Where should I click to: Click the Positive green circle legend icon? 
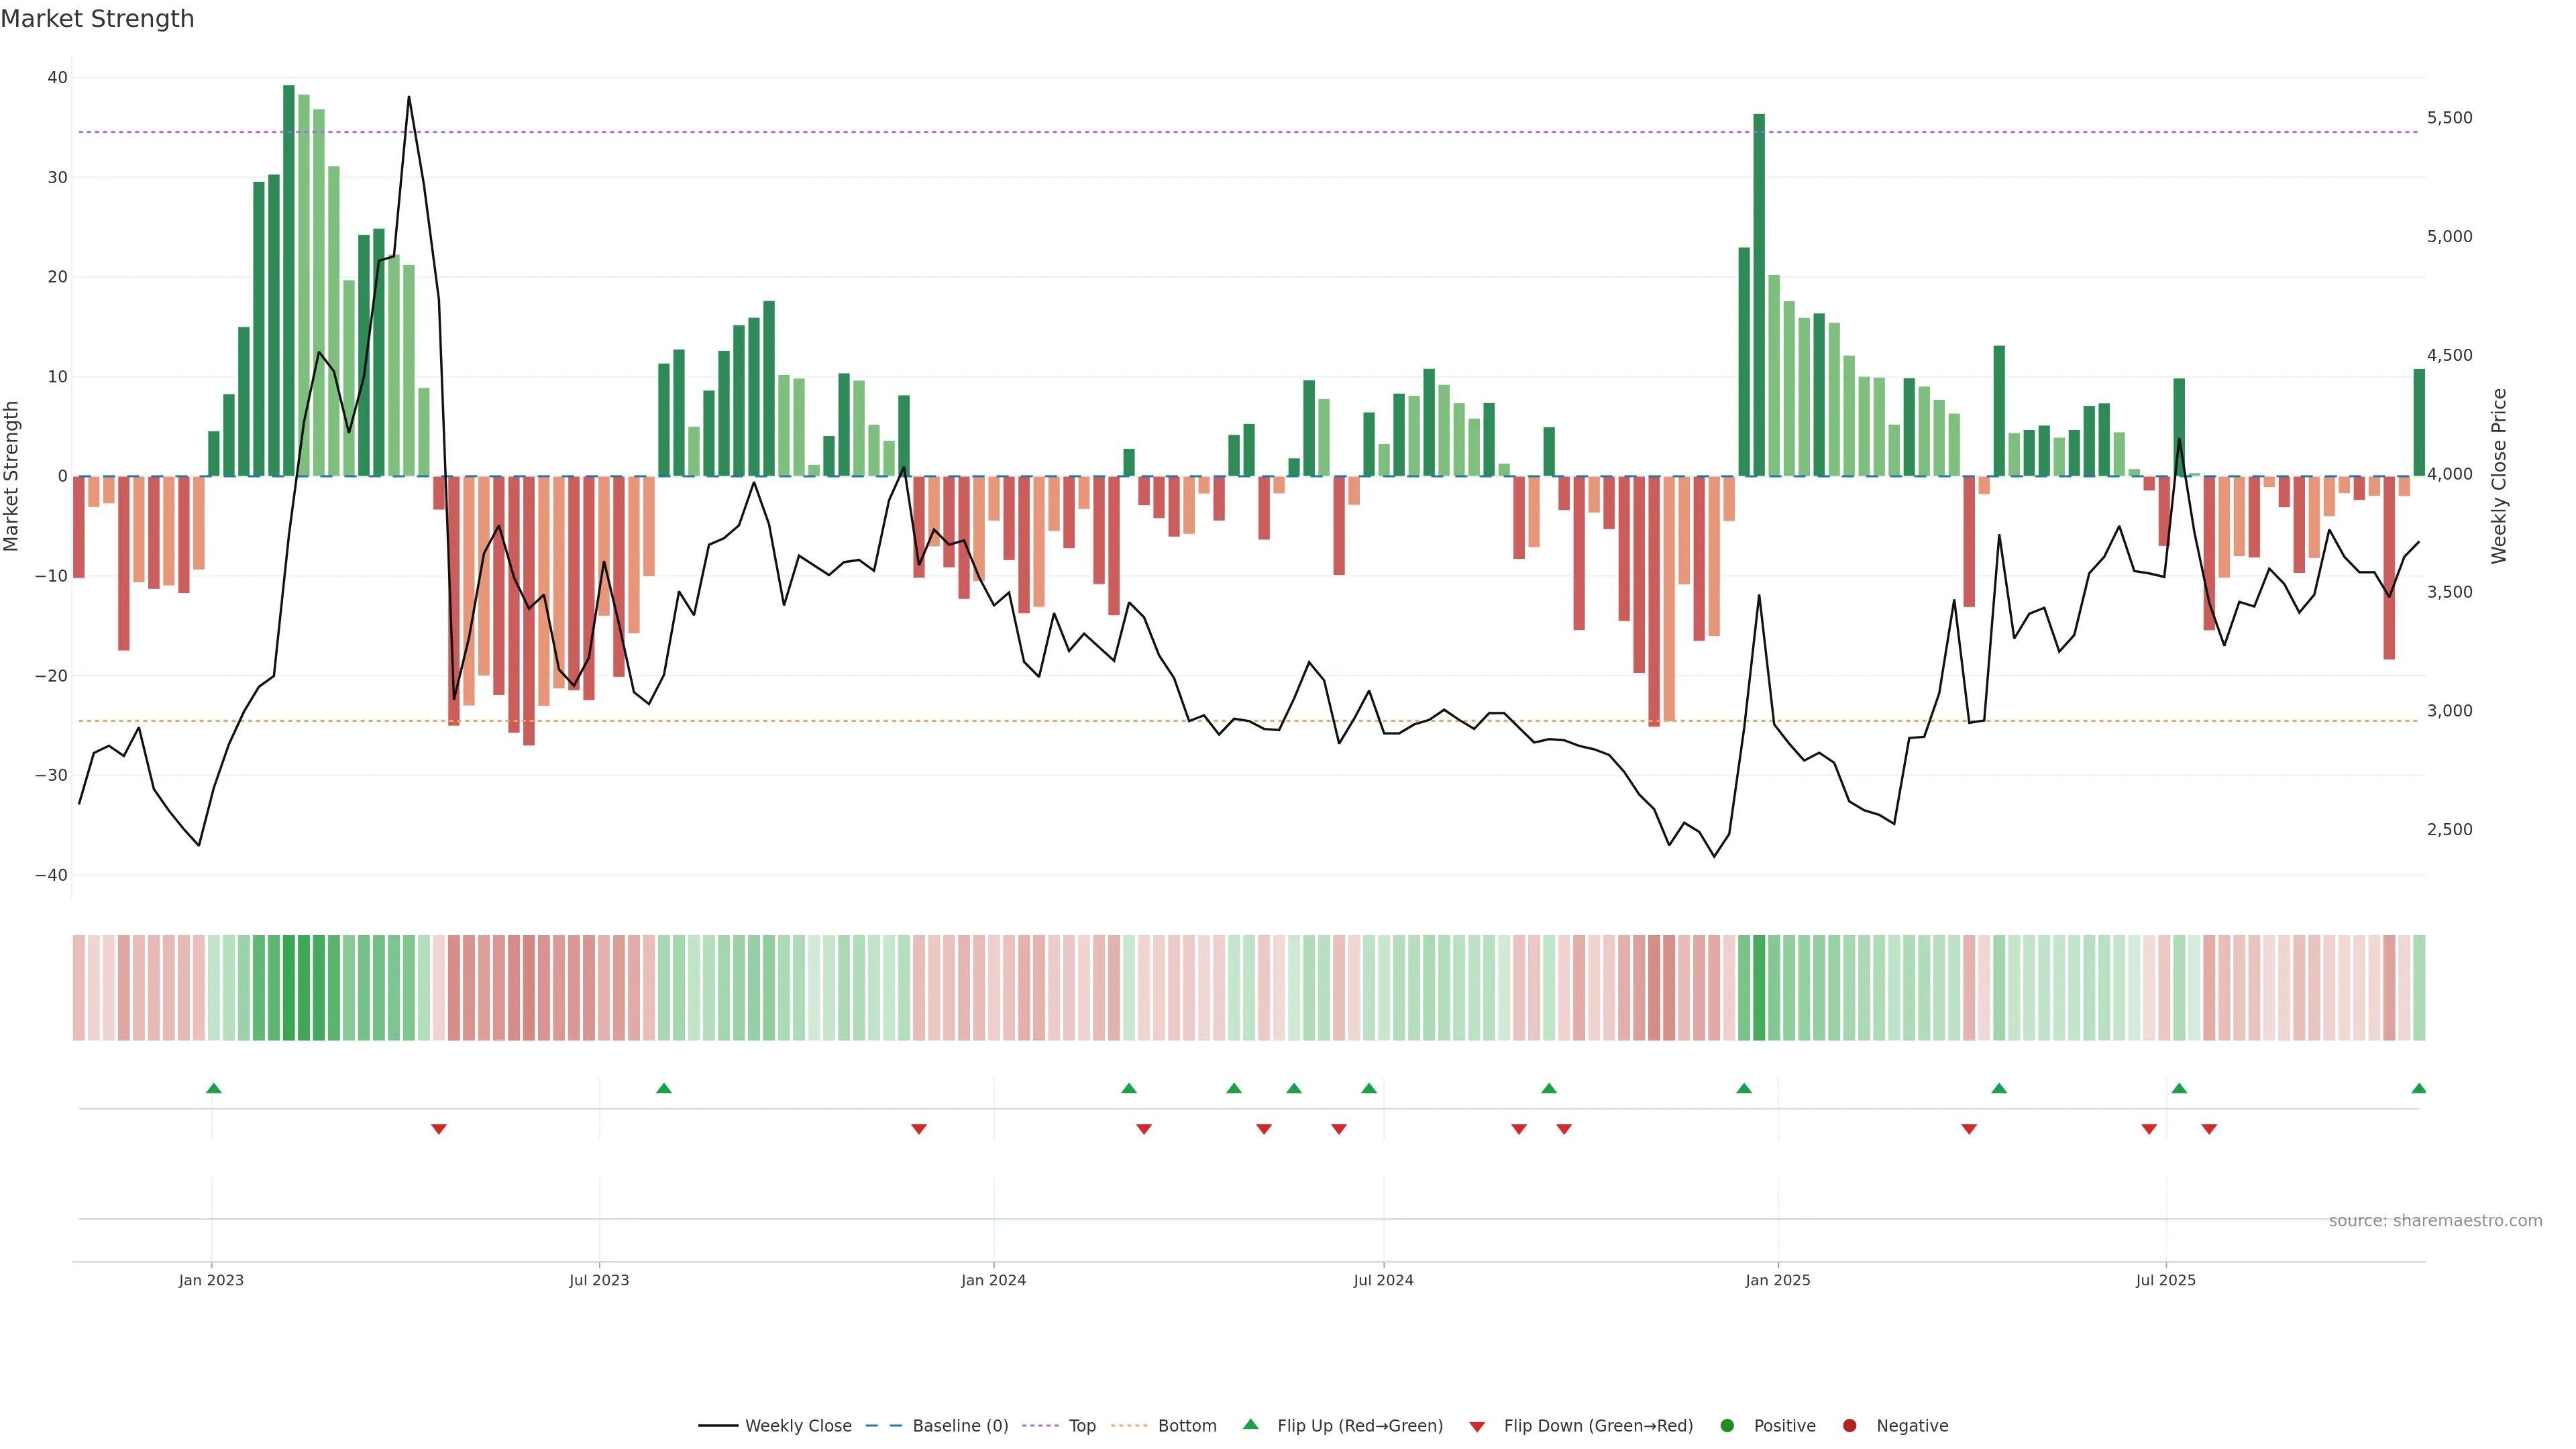pos(1727,1425)
